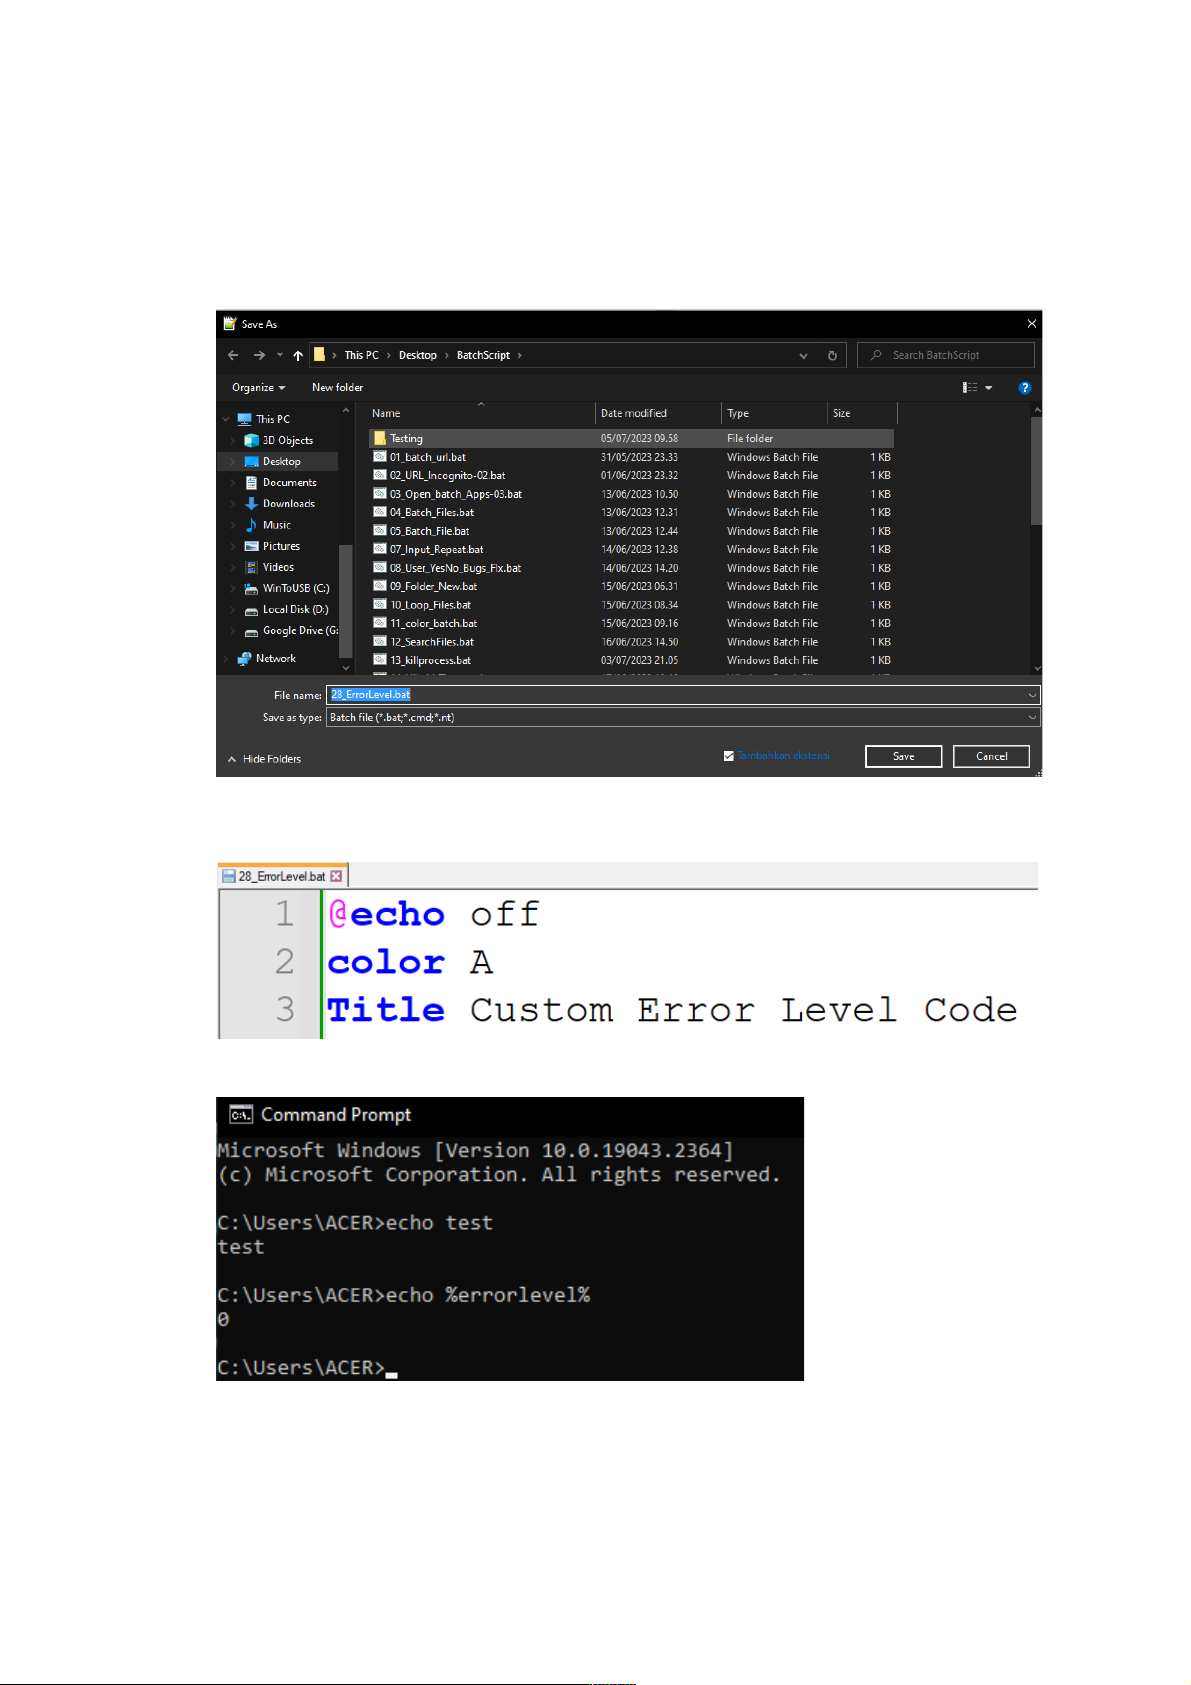The width and height of the screenshot is (1191, 1685).
Task: Open the Testing folder
Action: (406, 439)
